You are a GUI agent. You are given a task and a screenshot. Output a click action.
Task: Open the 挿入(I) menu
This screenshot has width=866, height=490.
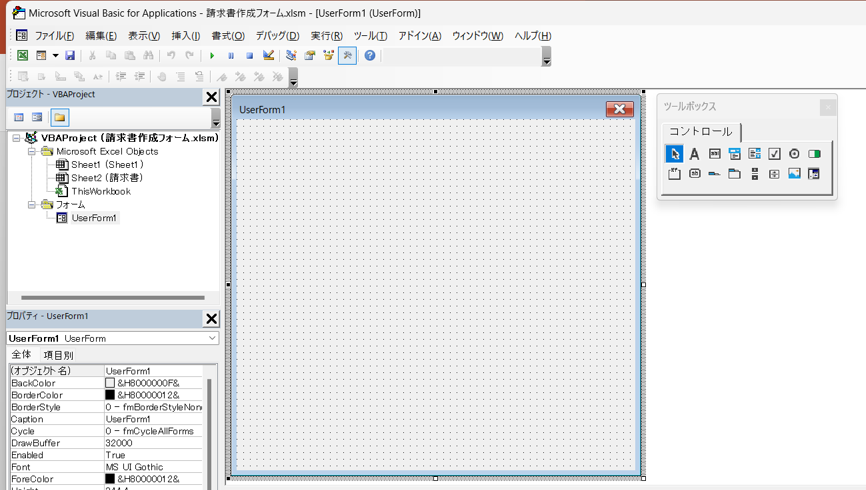coord(186,36)
